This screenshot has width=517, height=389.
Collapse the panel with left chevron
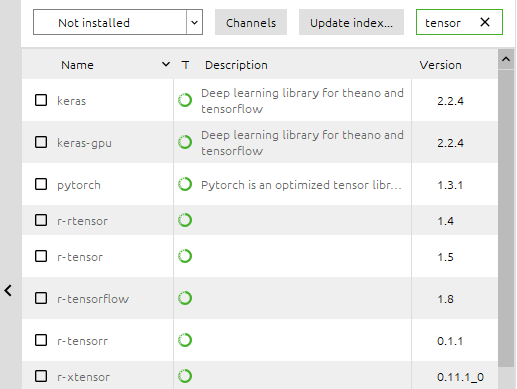[x=8, y=290]
